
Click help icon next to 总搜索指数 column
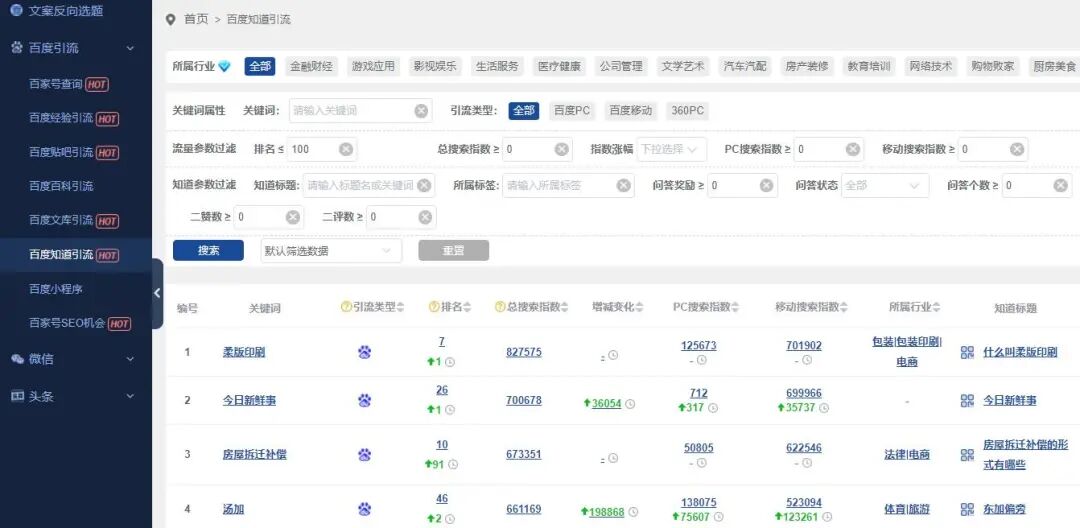click(x=500, y=307)
